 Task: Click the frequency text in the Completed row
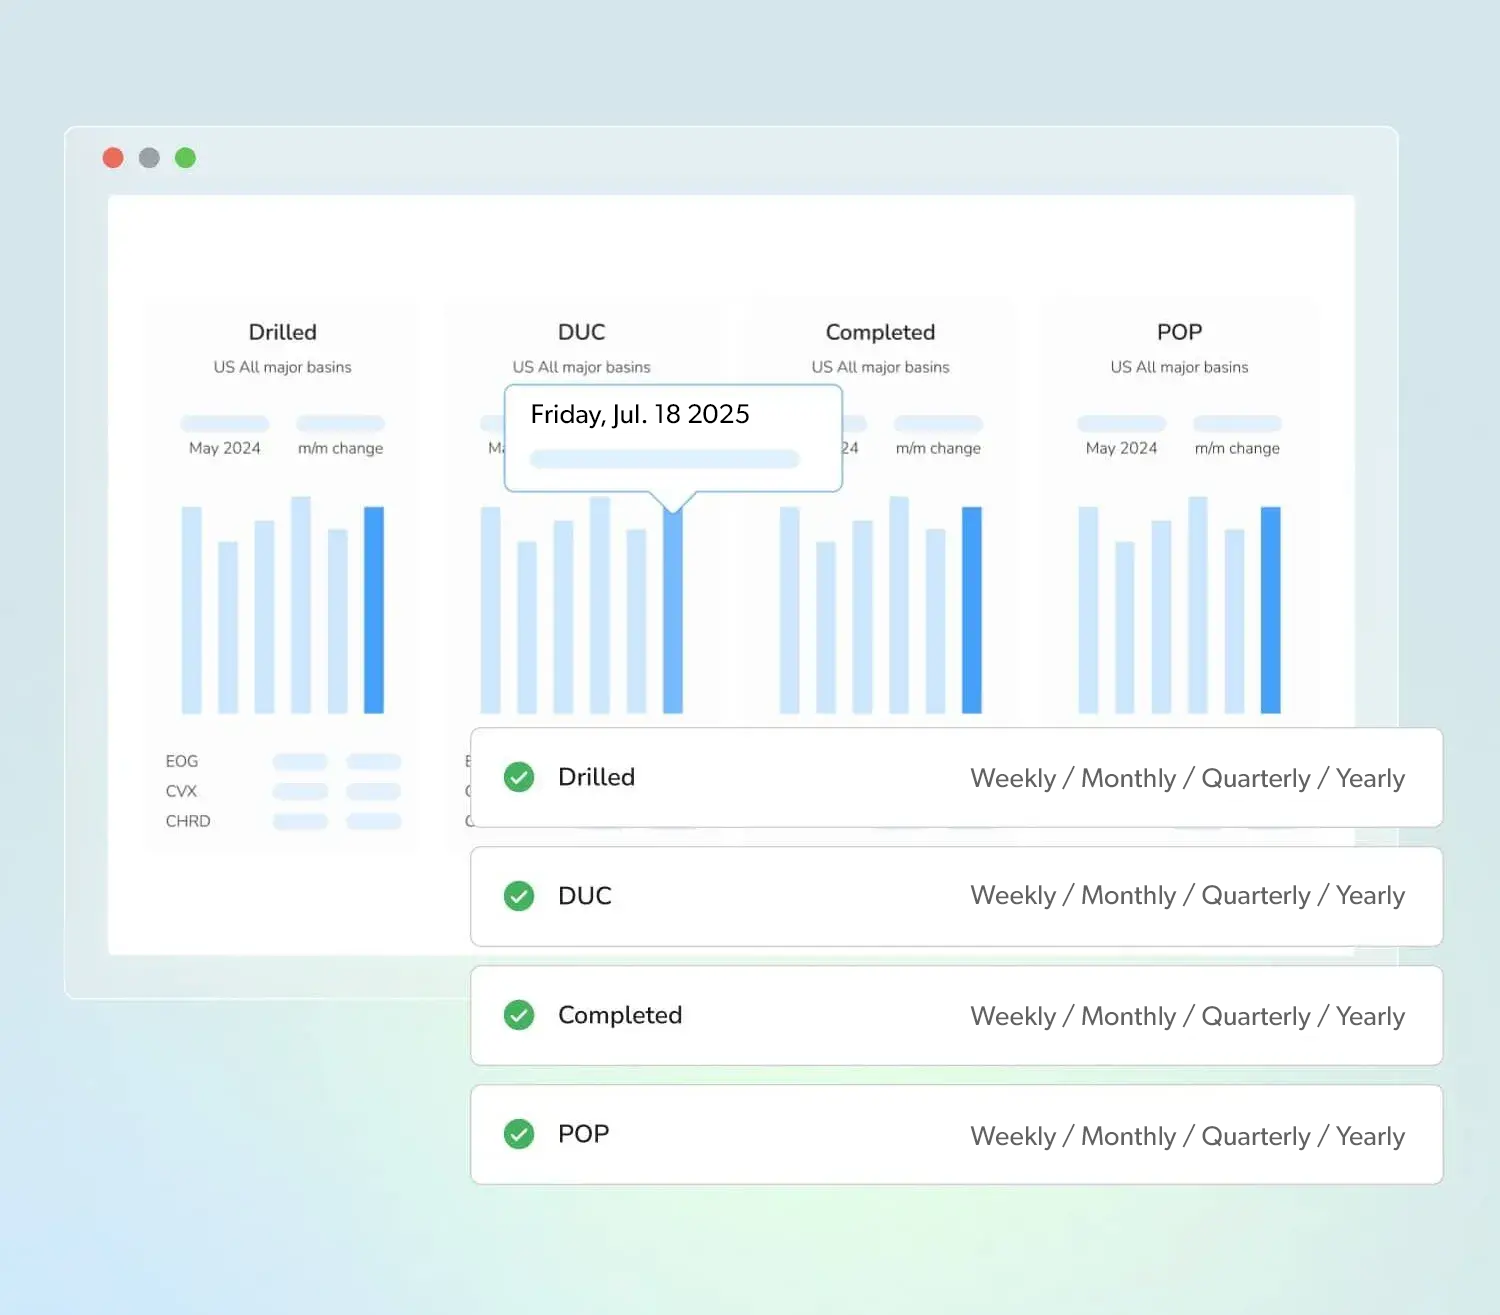coord(1187,1016)
